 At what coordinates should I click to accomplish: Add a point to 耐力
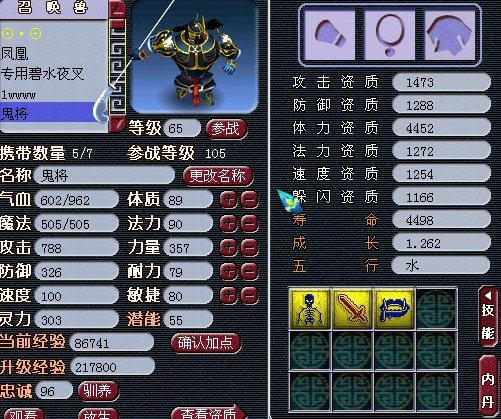(x=229, y=272)
